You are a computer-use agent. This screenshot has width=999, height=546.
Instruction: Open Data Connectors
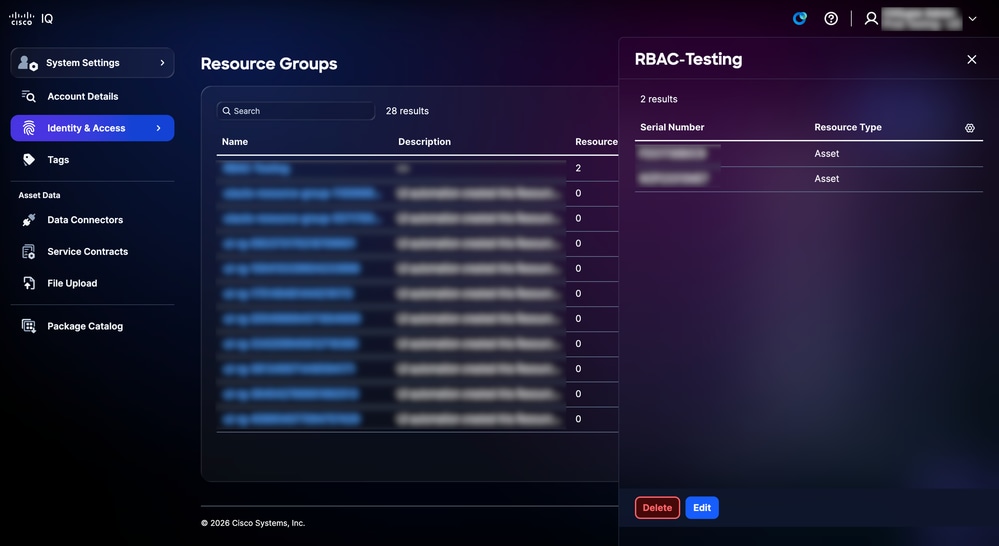pyautogui.click(x=85, y=220)
